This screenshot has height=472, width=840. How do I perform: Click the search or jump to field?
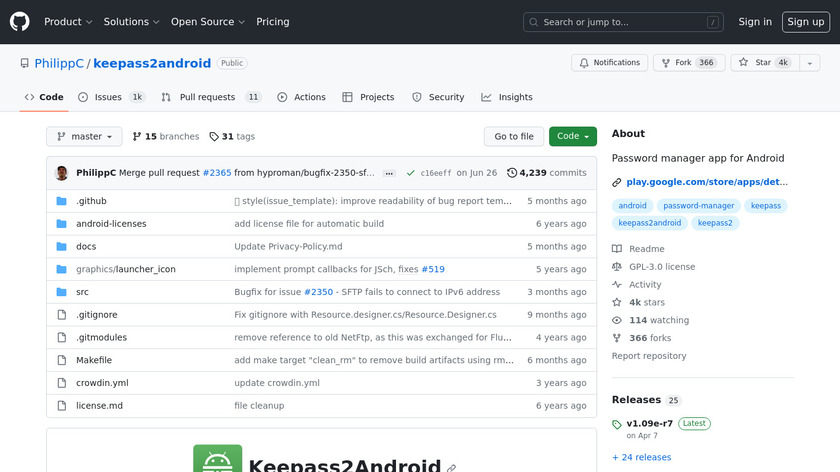coord(623,22)
